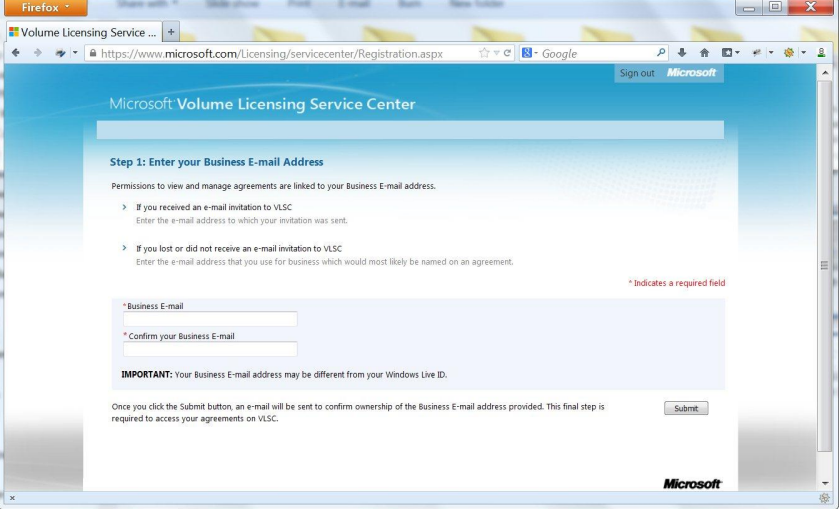Click the toolbar icon right of the Bookmarks icon
839x509 pixels.
click(x=757, y=52)
